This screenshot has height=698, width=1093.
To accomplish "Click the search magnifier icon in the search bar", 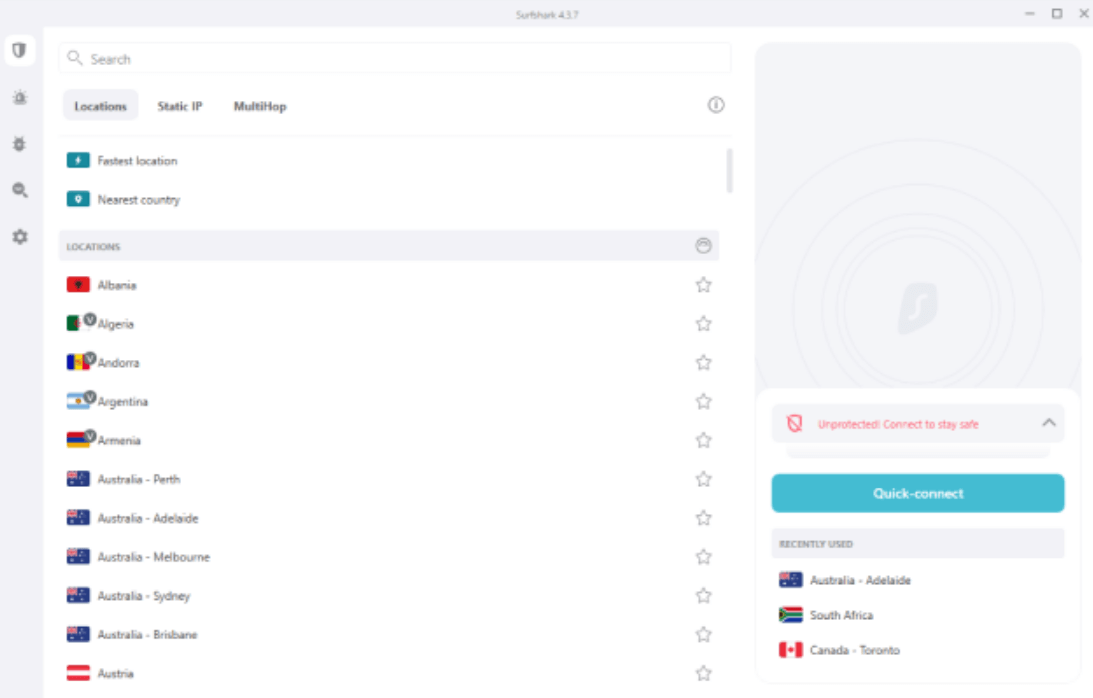I will (x=75, y=58).
